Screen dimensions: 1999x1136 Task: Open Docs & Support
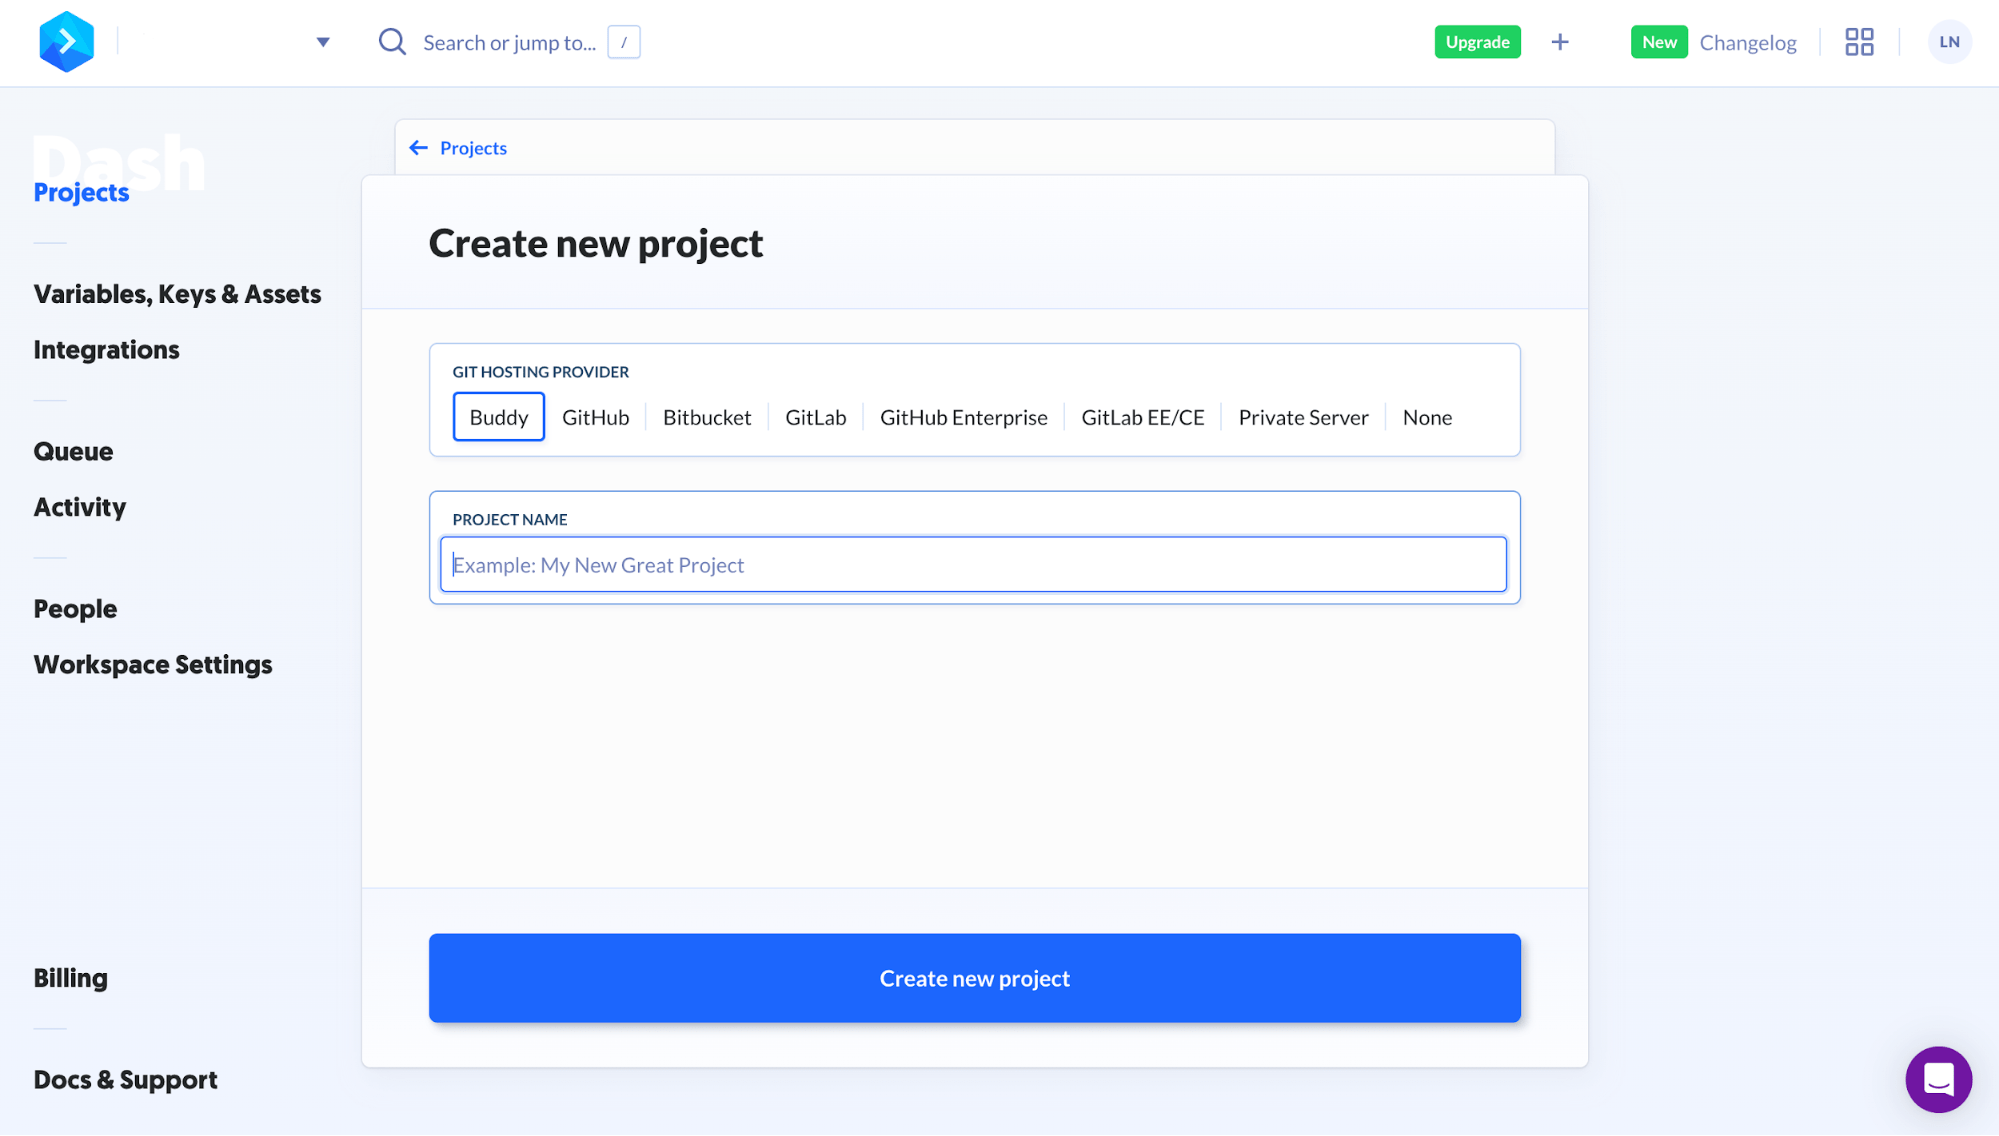tap(125, 1079)
